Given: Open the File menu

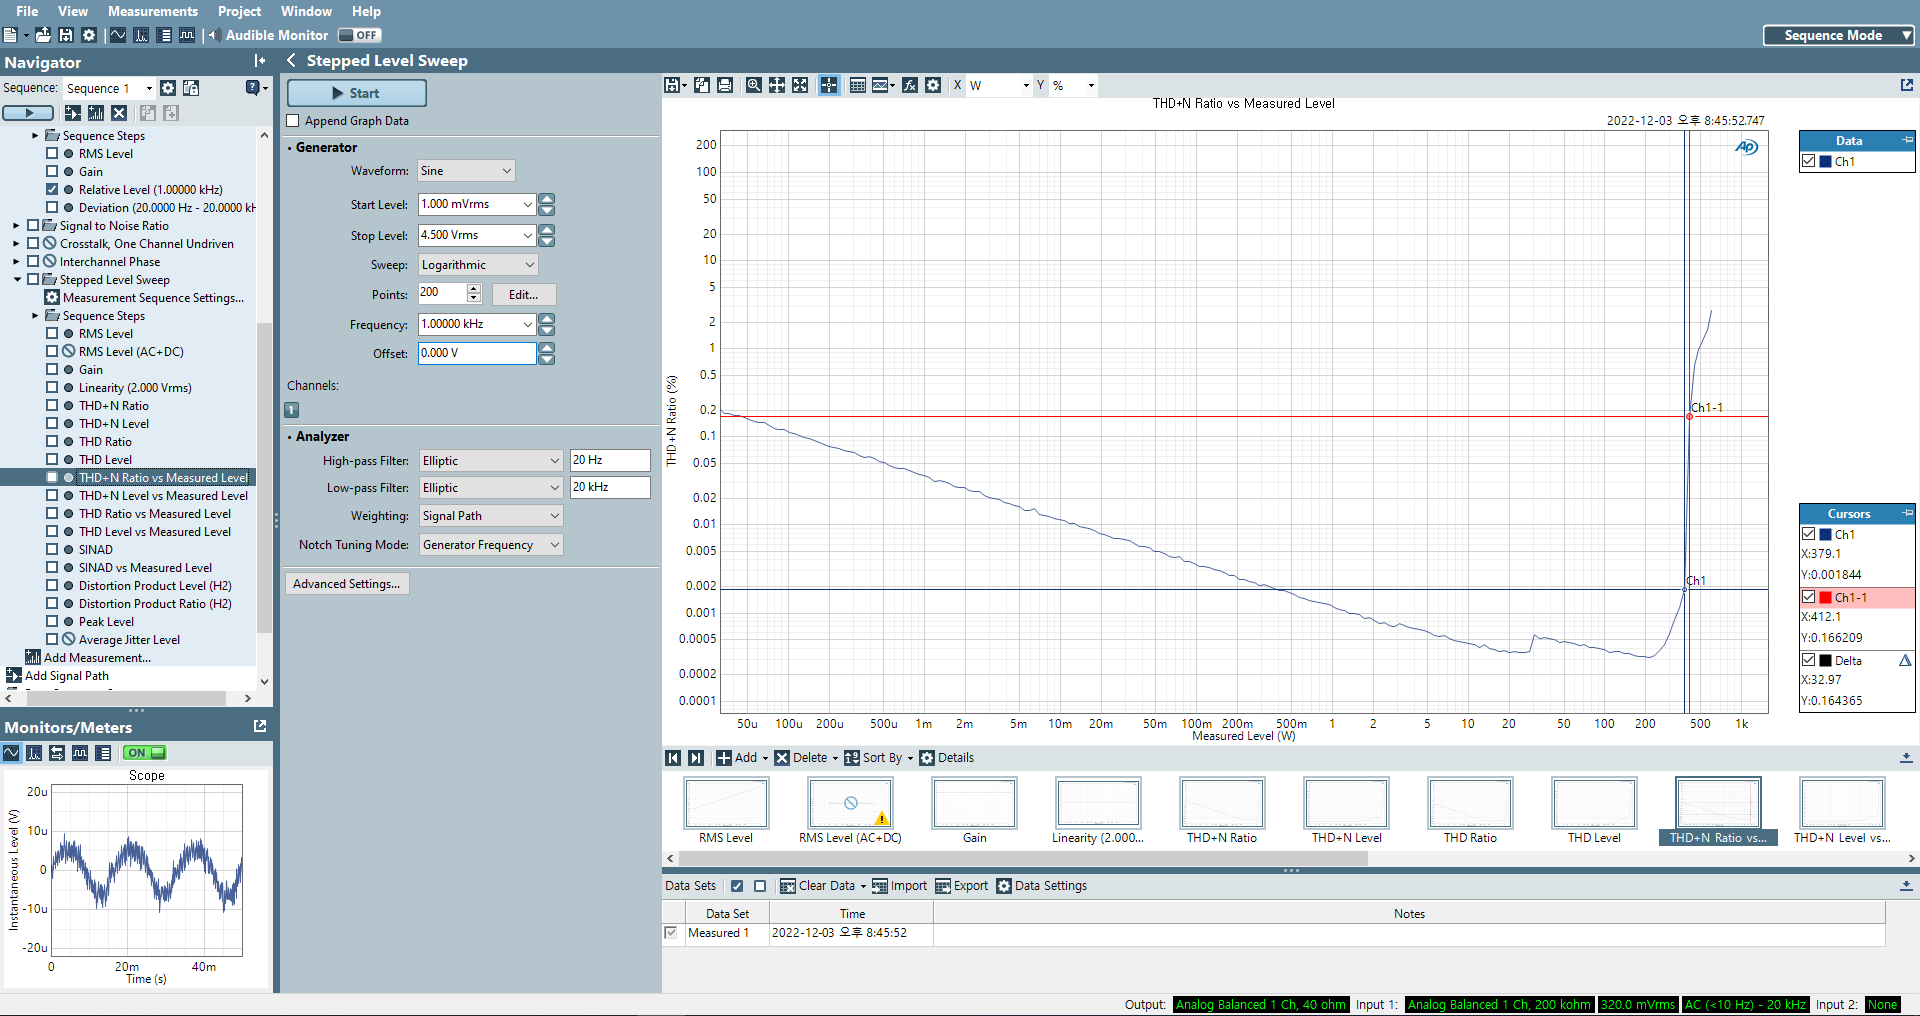Looking at the screenshot, I should 27,11.
